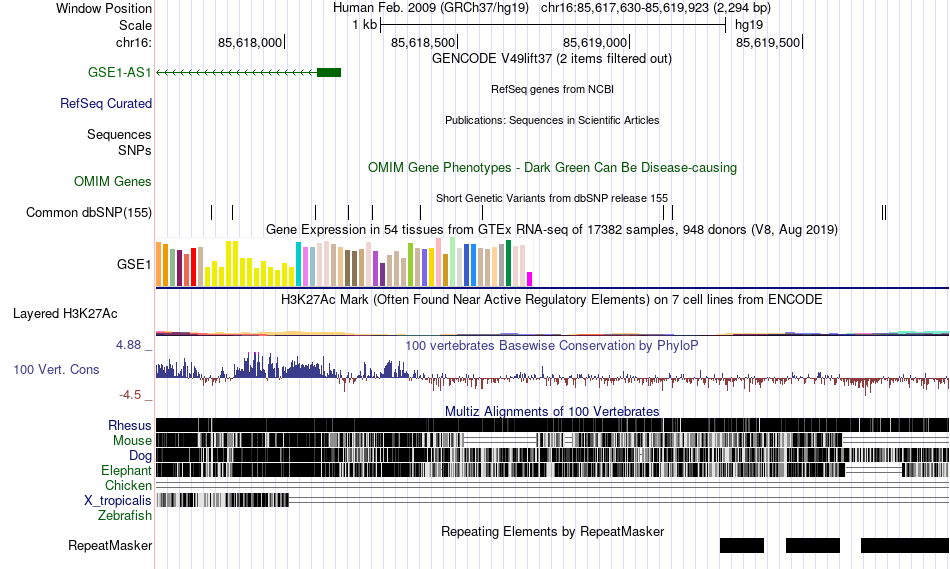Image resolution: width=950 pixels, height=569 pixels.
Task: Select the Zebrafish alignment label
Action: tap(125, 516)
